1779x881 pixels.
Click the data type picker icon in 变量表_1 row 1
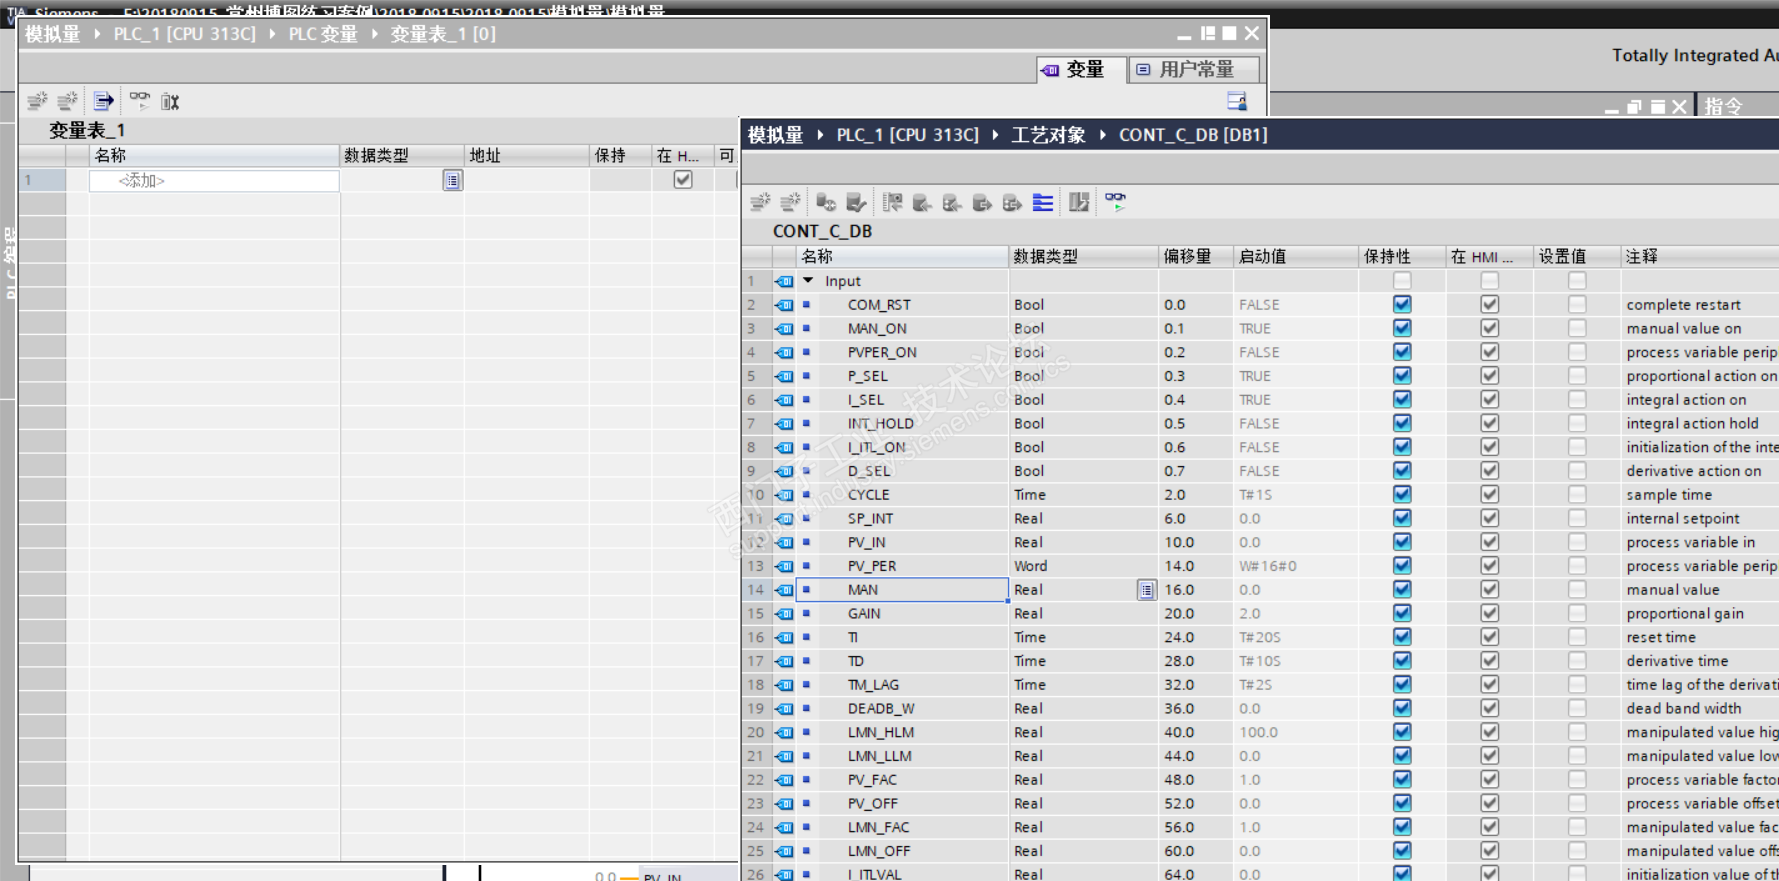[453, 181]
